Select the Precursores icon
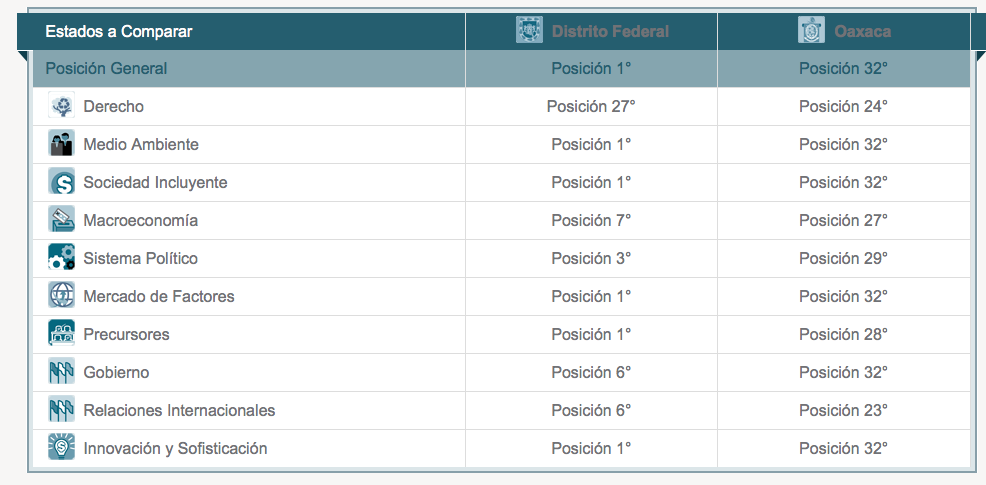986x485 pixels. (x=62, y=333)
